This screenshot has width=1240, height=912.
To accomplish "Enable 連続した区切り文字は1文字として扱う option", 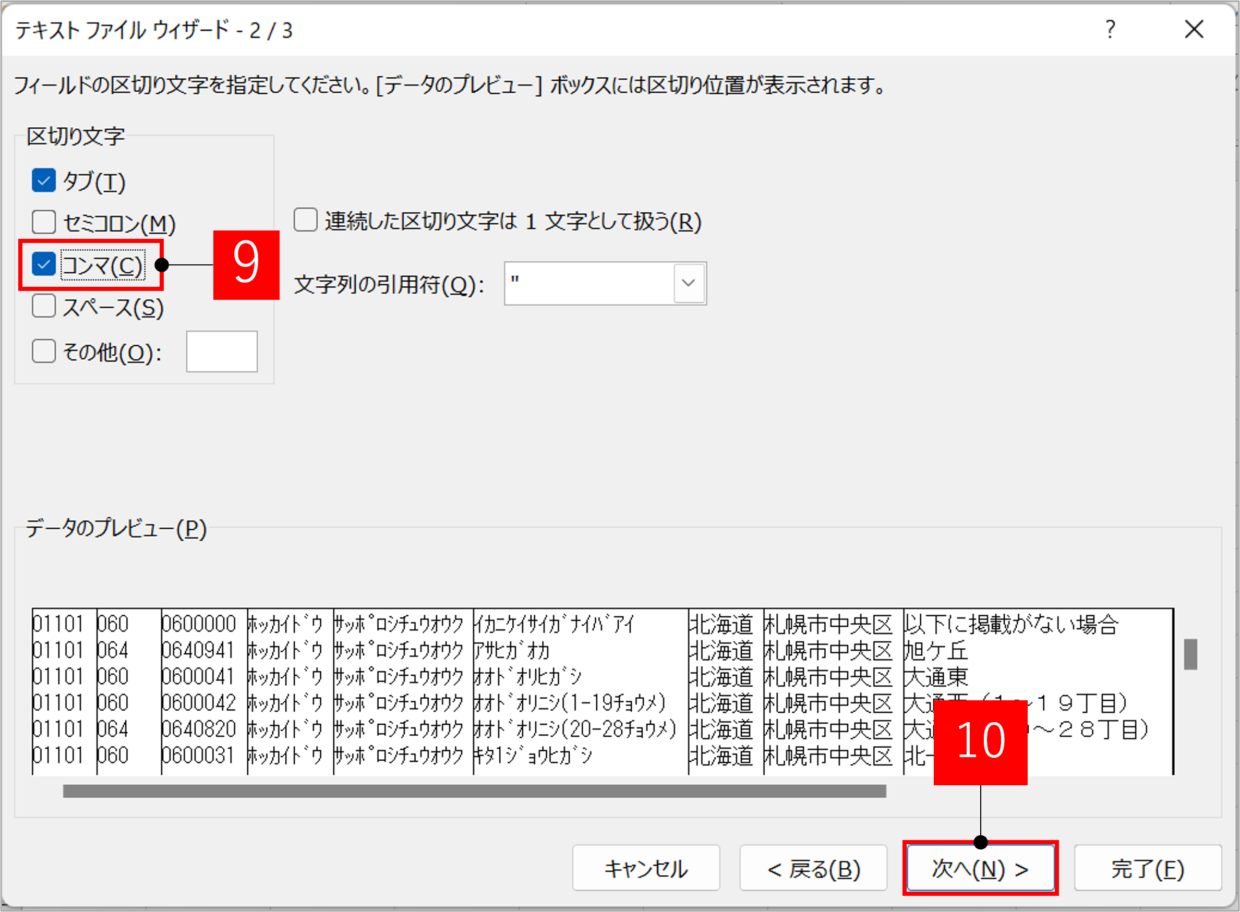I will point(305,221).
